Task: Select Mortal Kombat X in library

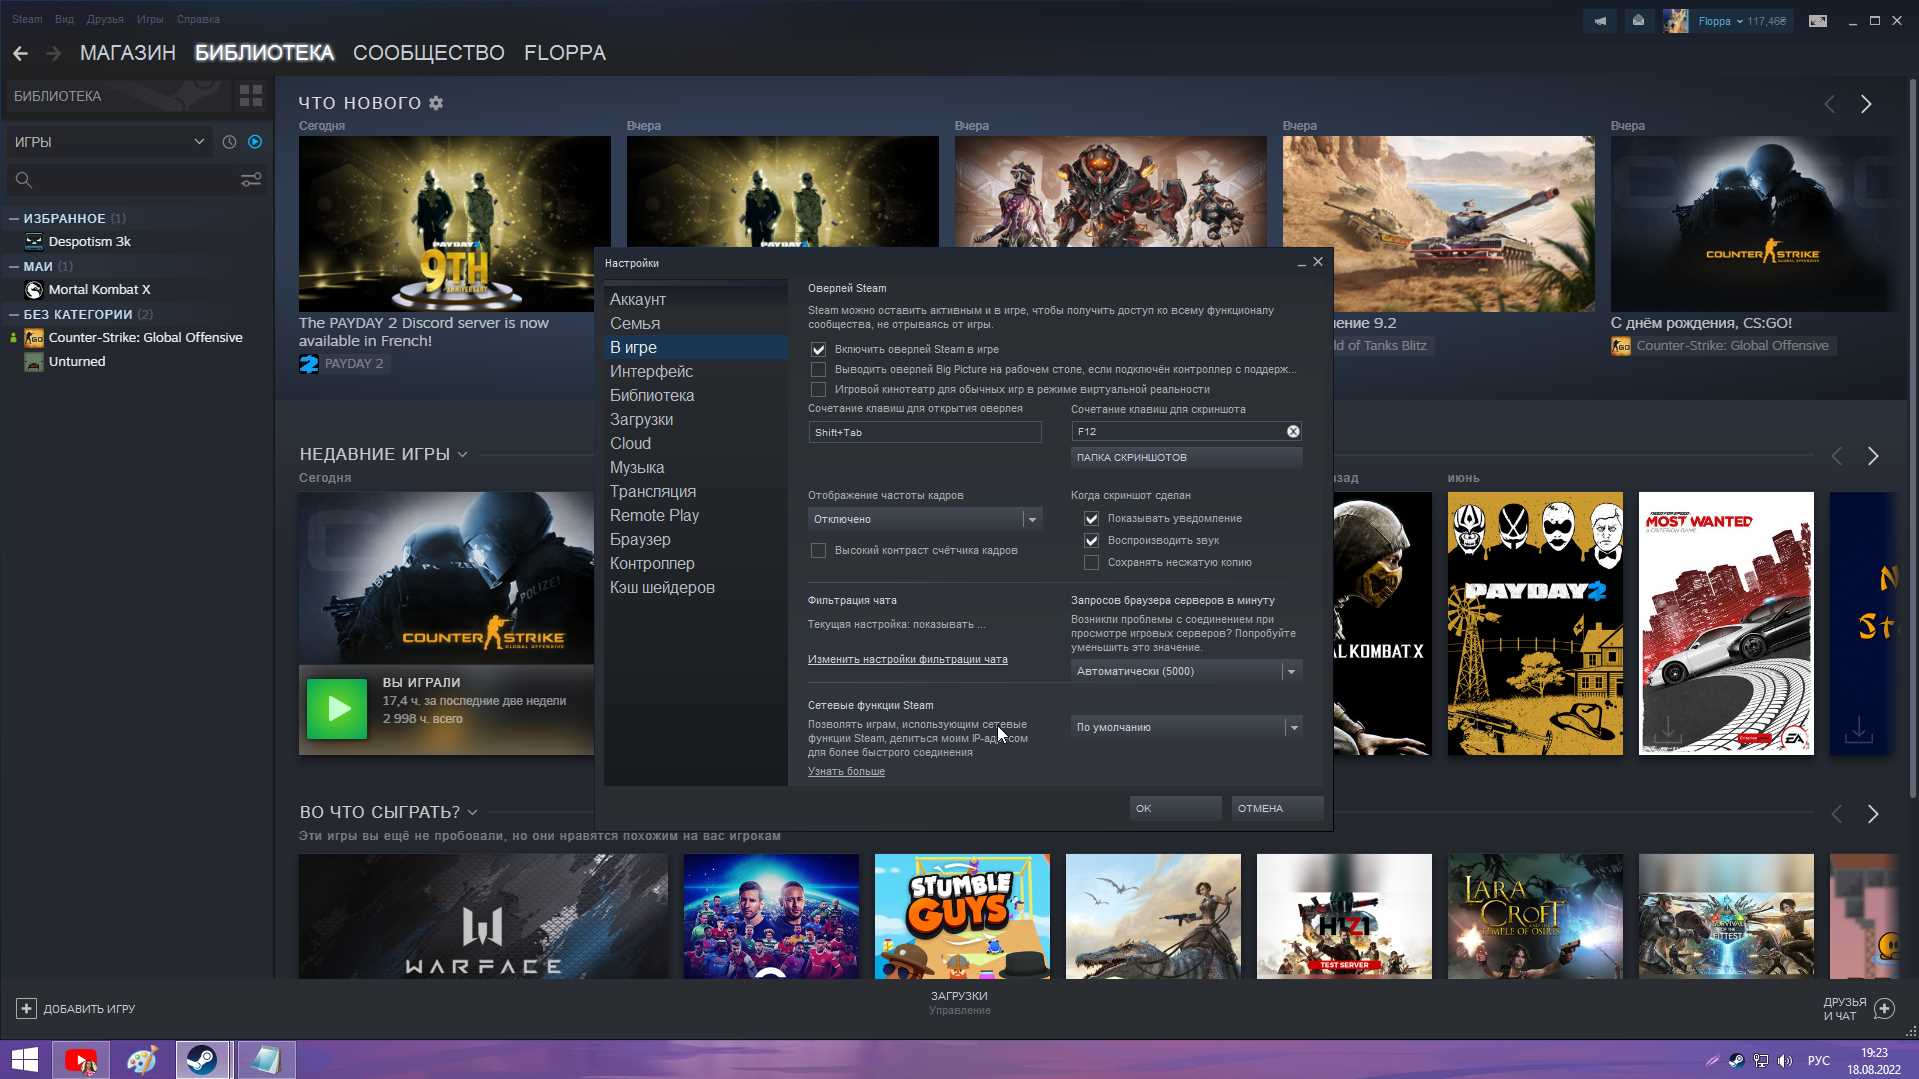Action: coord(99,290)
